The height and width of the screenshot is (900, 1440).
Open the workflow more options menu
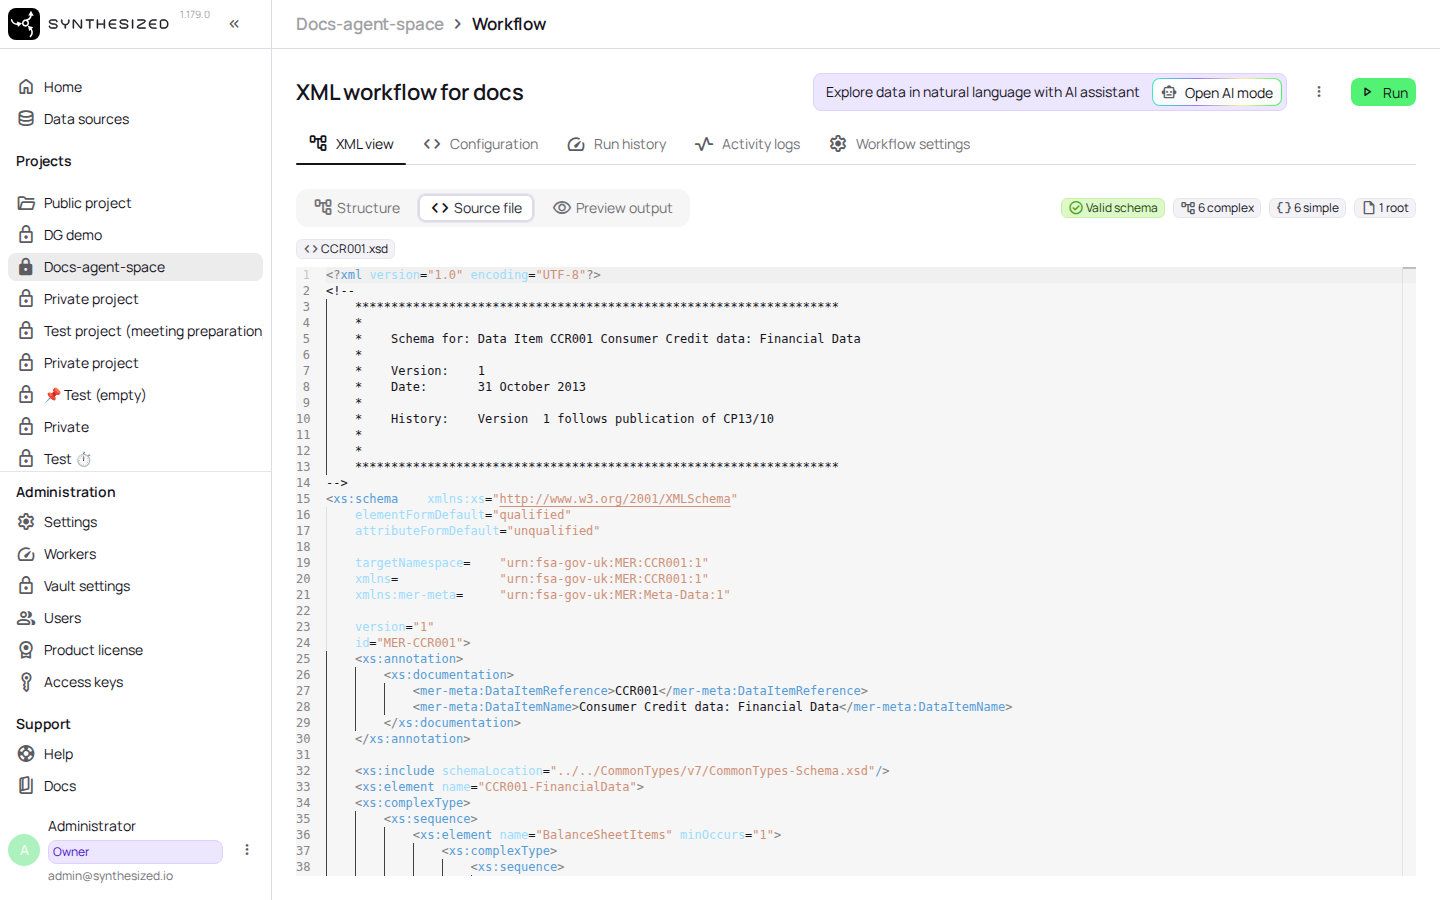tap(1319, 92)
